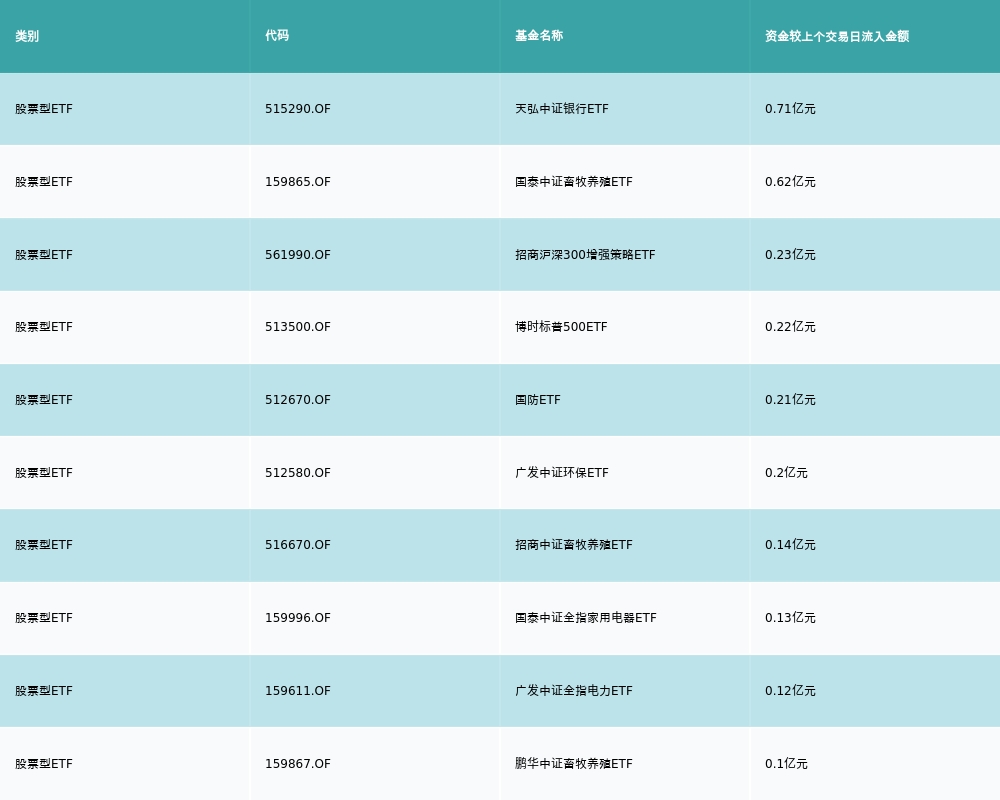The height and width of the screenshot is (800, 1000).
Task: Select code 159865.OF
Action: click(x=298, y=182)
